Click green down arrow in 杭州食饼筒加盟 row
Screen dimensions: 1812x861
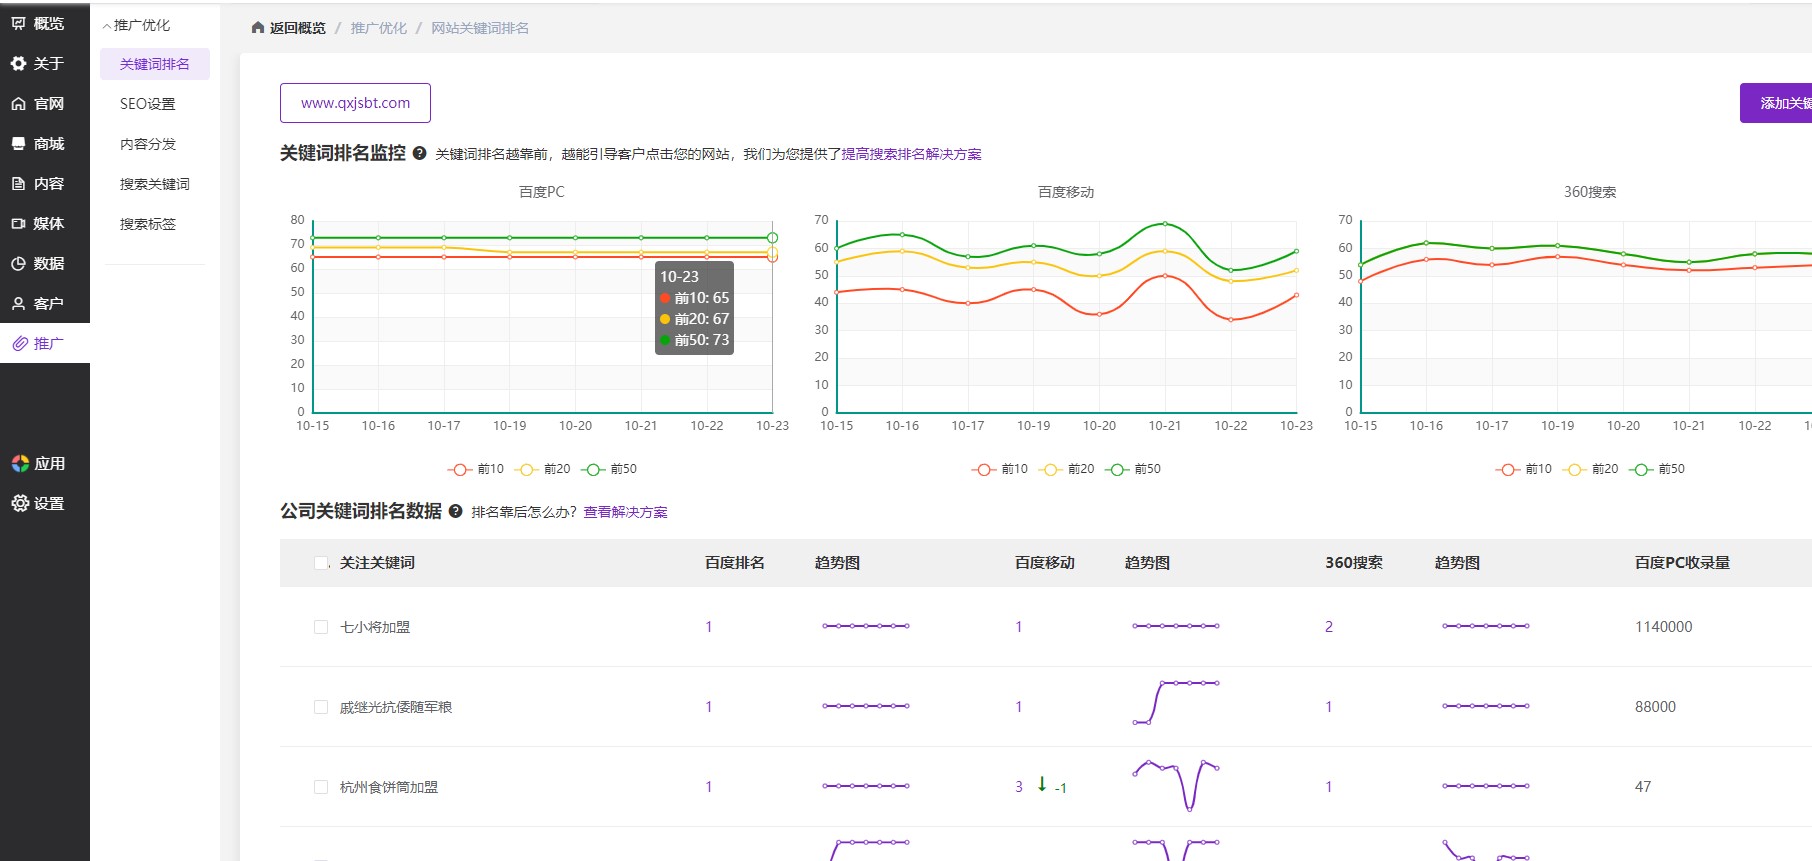tap(1042, 785)
